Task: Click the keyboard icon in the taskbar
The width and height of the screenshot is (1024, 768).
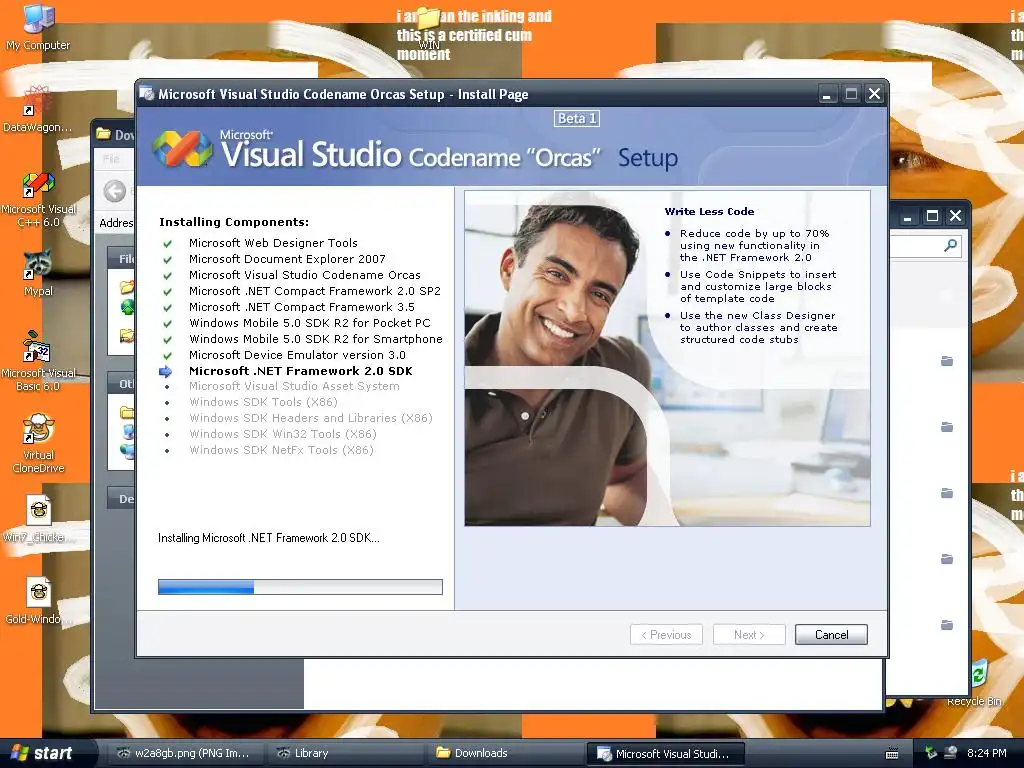Action: click(x=892, y=754)
